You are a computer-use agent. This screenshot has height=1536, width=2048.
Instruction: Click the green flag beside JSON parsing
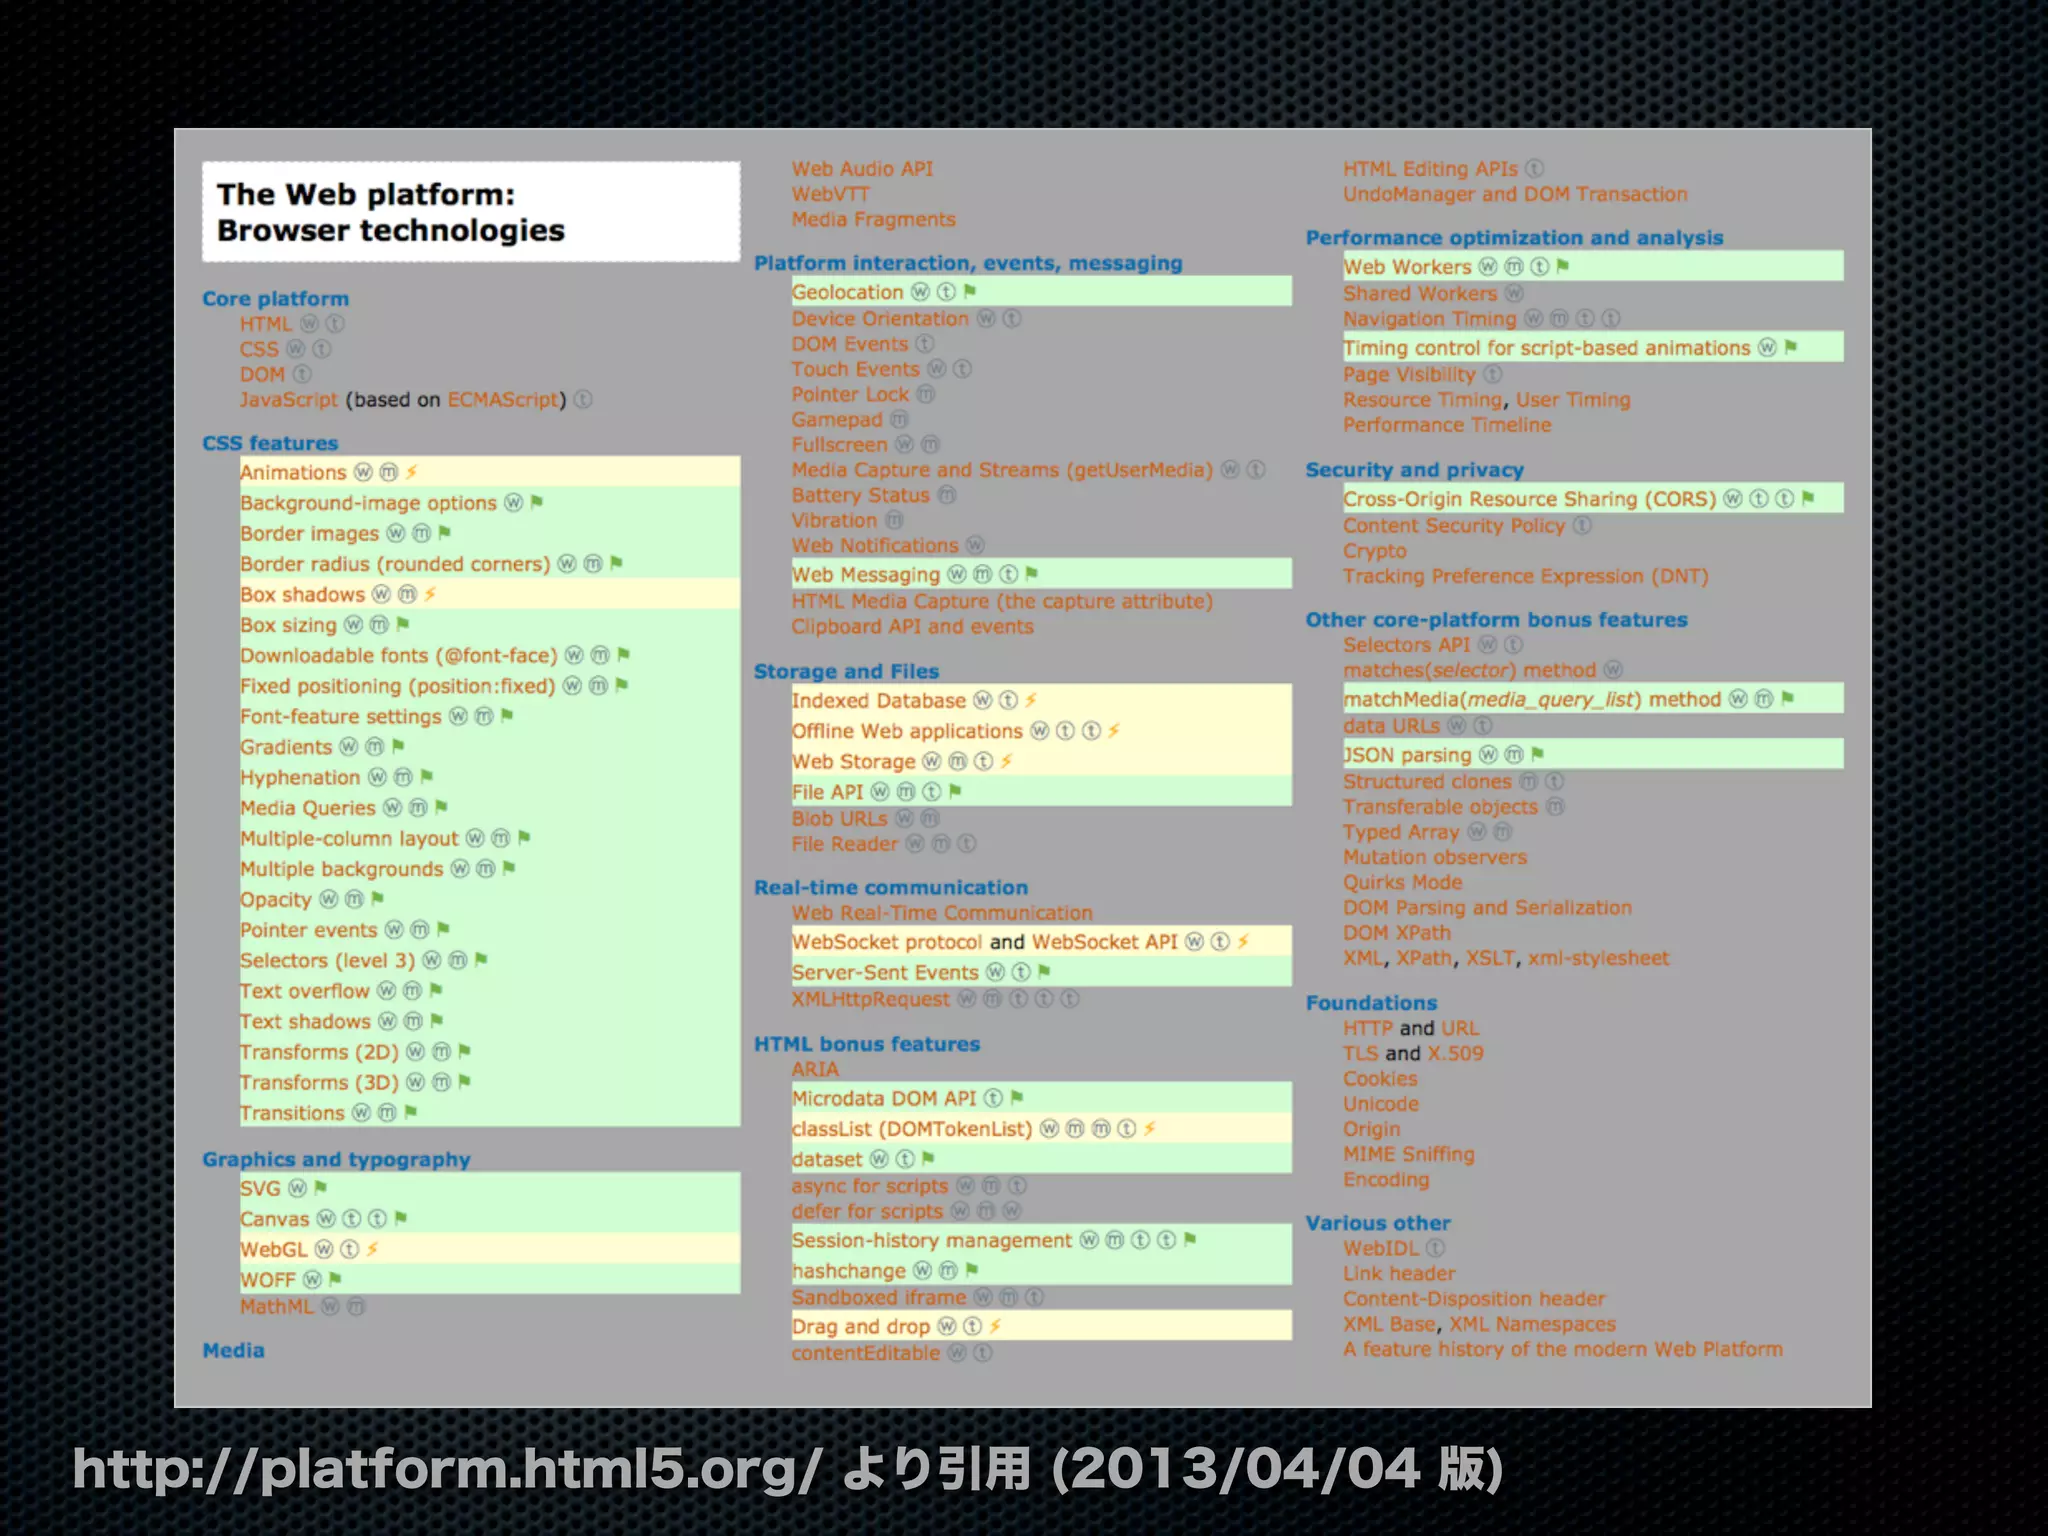pyautogui.click(x=1538, y=754)
